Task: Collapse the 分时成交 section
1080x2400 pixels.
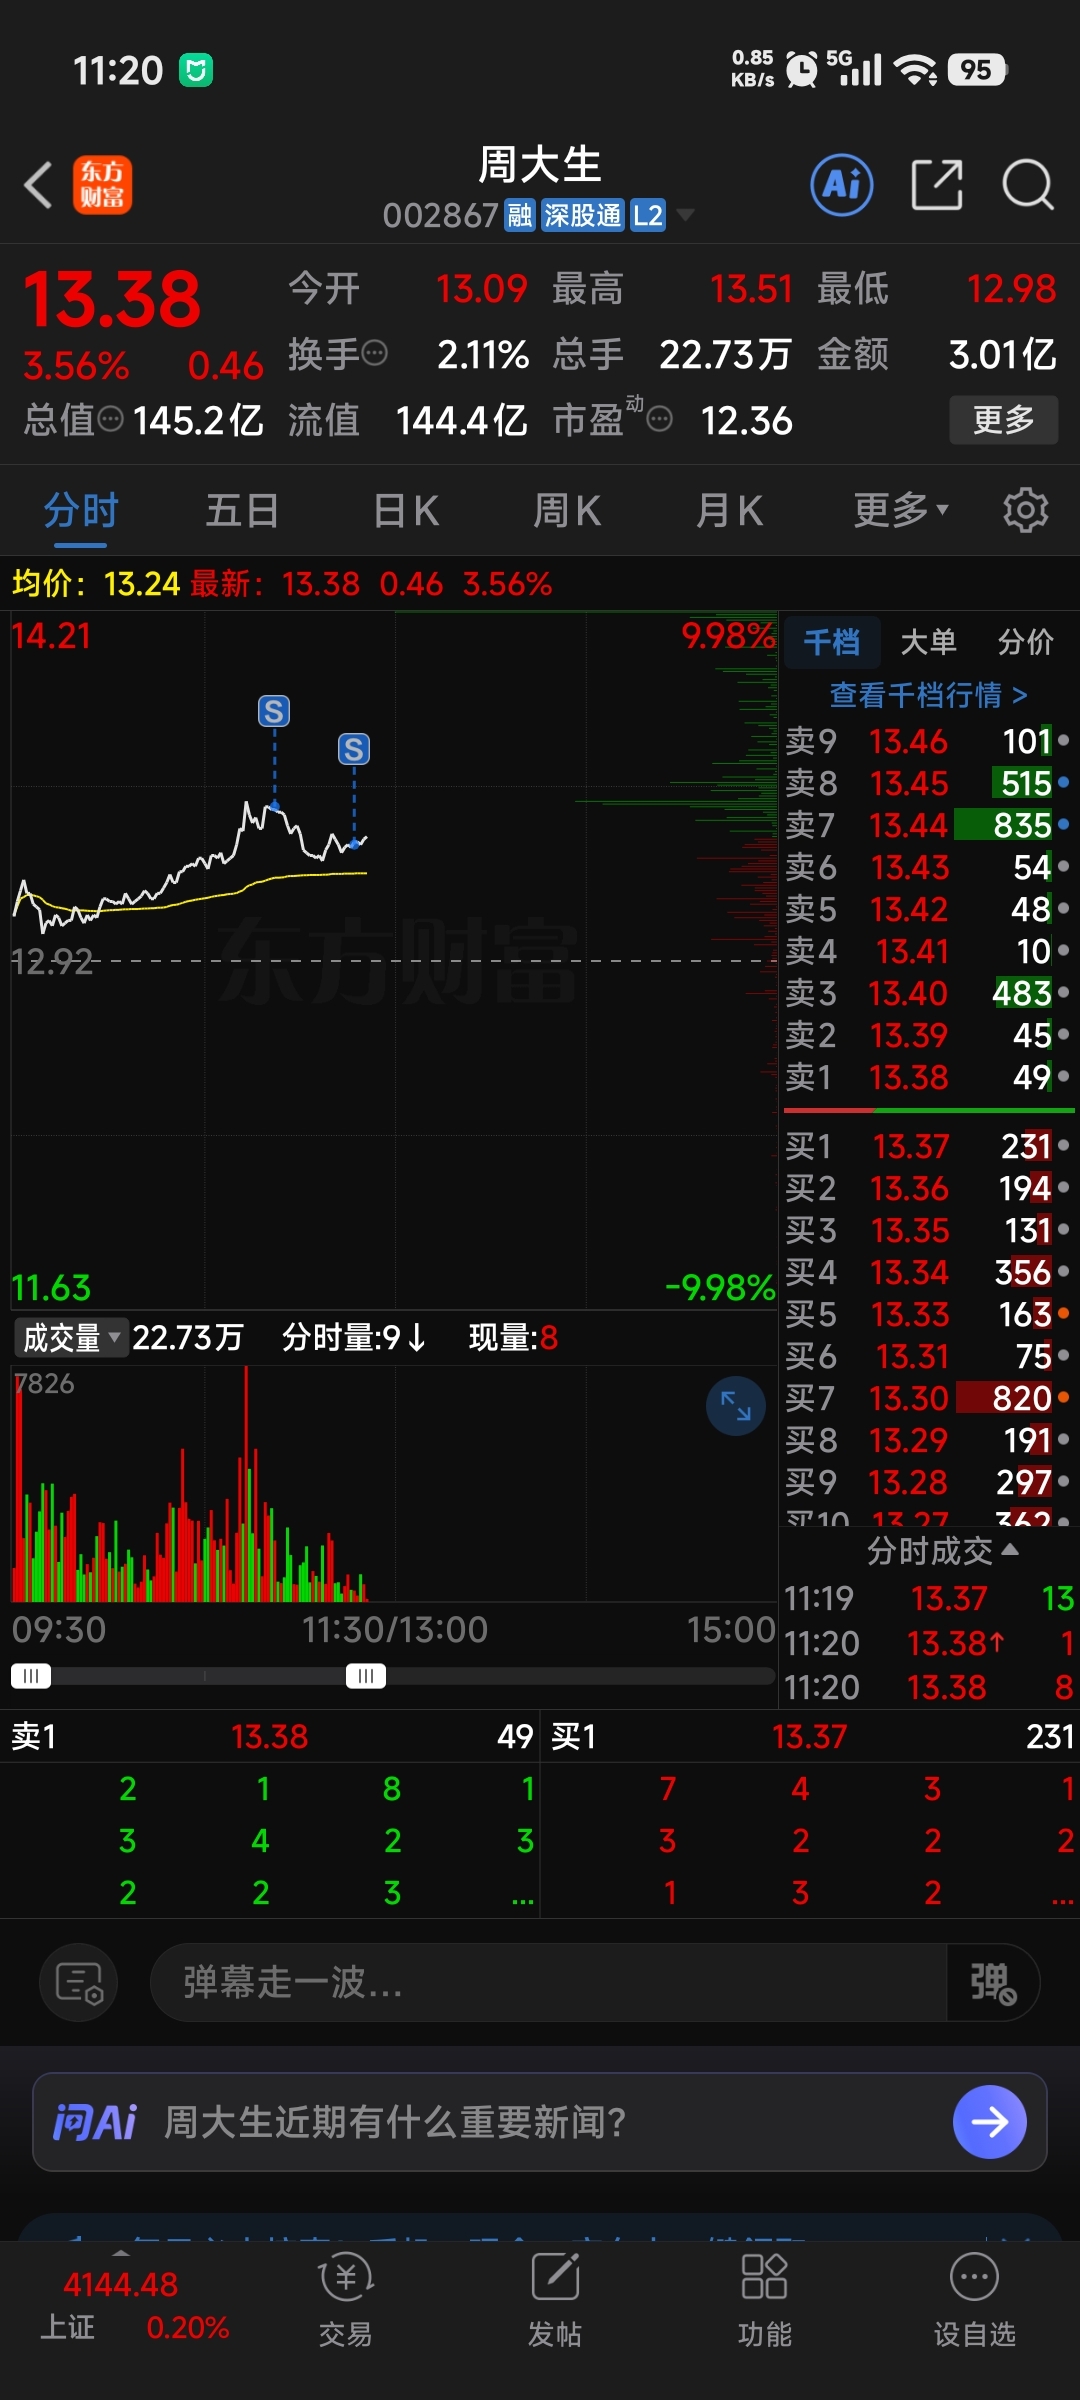Action: point(943,1550)
